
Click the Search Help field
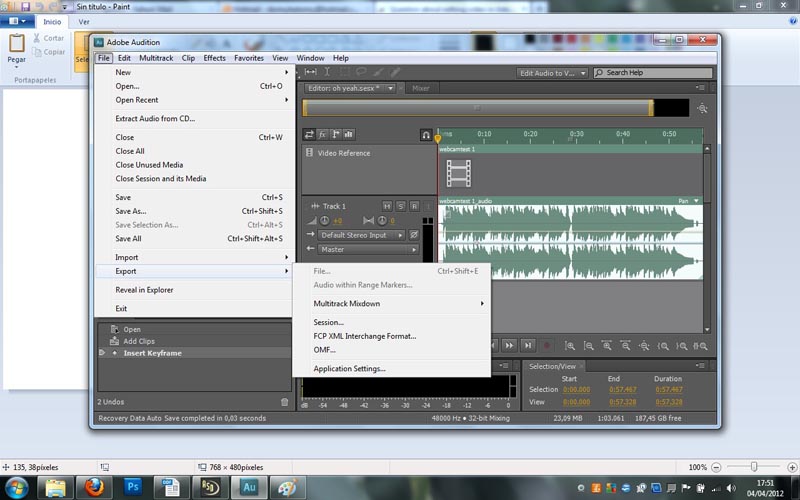click(653, 73)
